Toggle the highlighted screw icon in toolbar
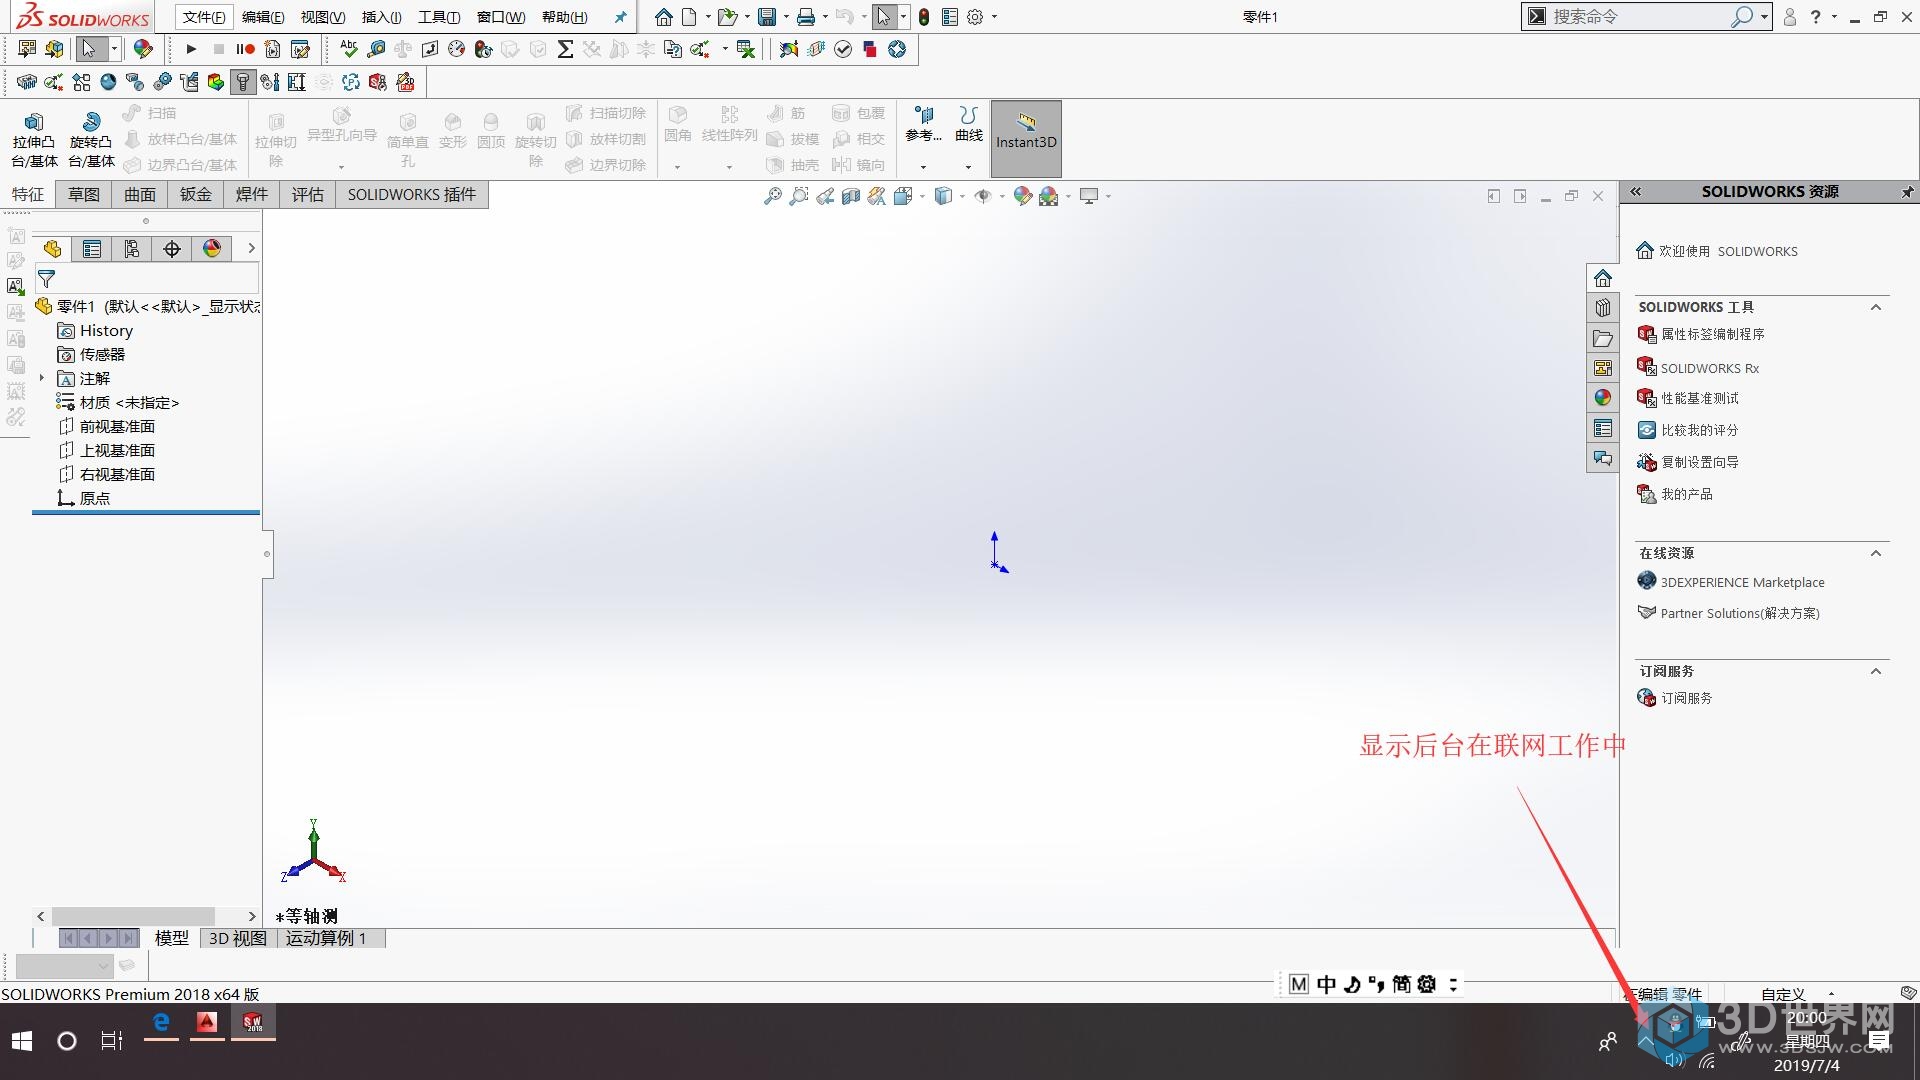Viewport: 1920px width, 1080px height. tap(242, 82)
